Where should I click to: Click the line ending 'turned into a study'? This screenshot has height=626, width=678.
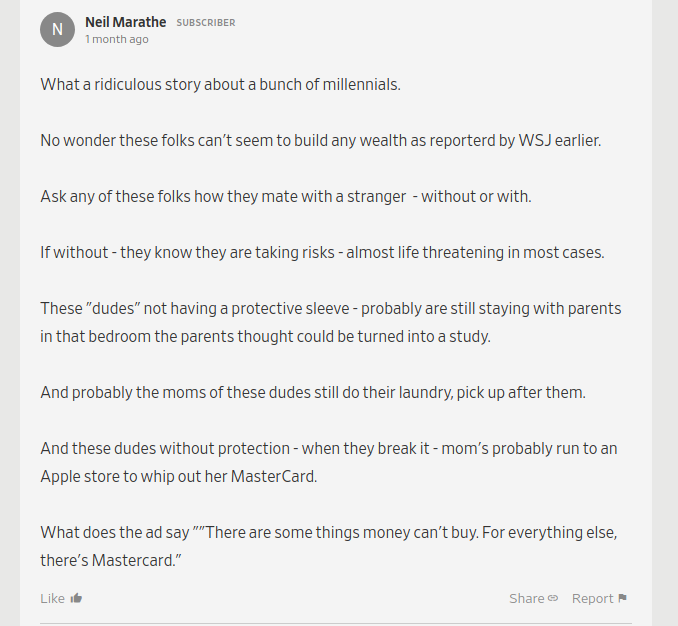point(265,337)
